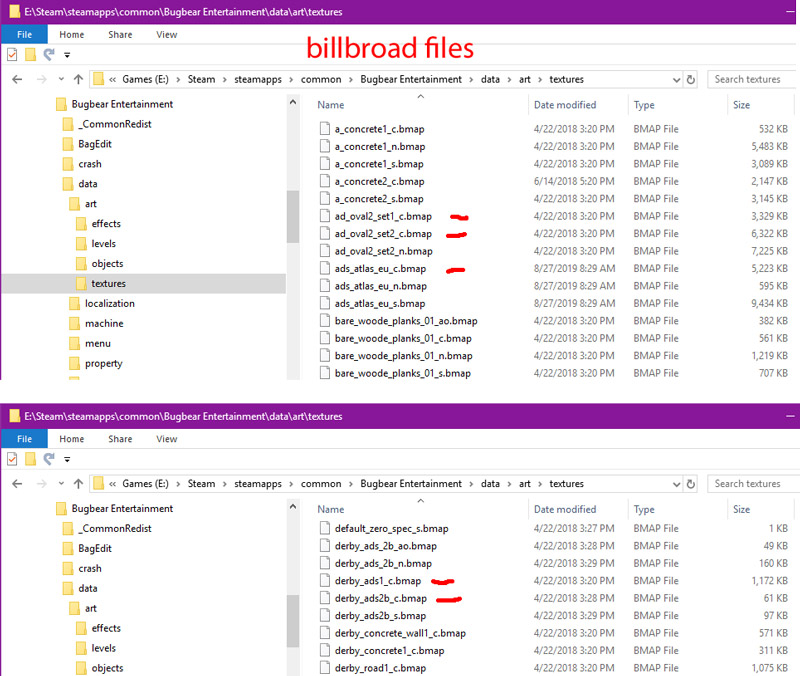Viewport: 800px width, 676px height.
Task: Select file bare_woode_planks_01_ao.bmap
Action: [x=406, y=321]
